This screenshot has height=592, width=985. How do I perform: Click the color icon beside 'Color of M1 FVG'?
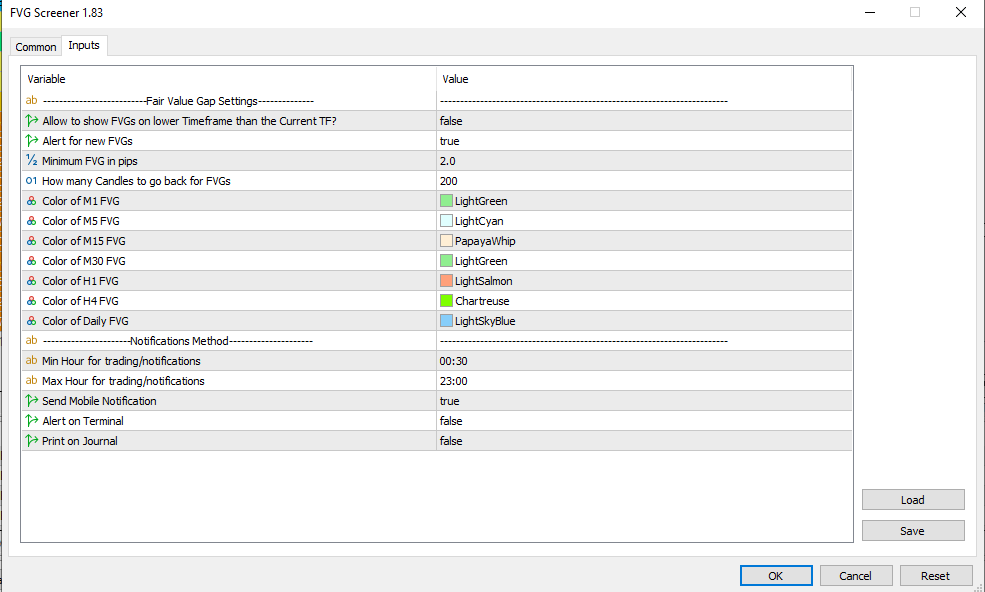tap(31, 201)
